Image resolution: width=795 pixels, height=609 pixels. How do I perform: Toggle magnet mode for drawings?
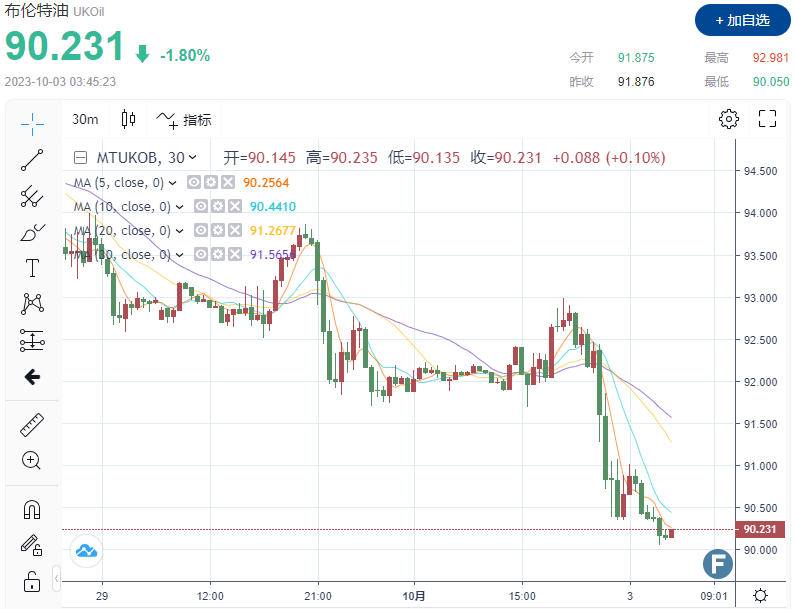(x=32, y=509)
